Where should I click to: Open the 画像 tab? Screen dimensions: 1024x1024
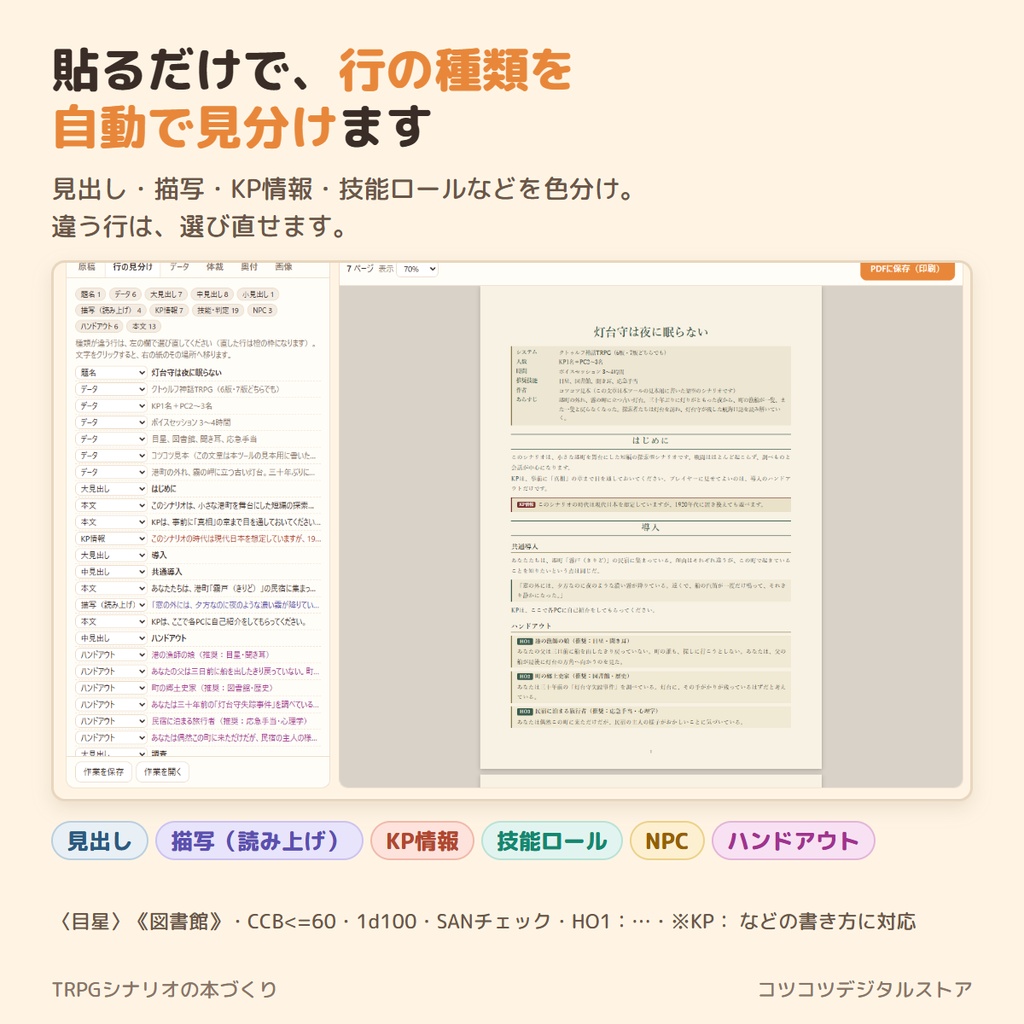click(x=284, y=266)
